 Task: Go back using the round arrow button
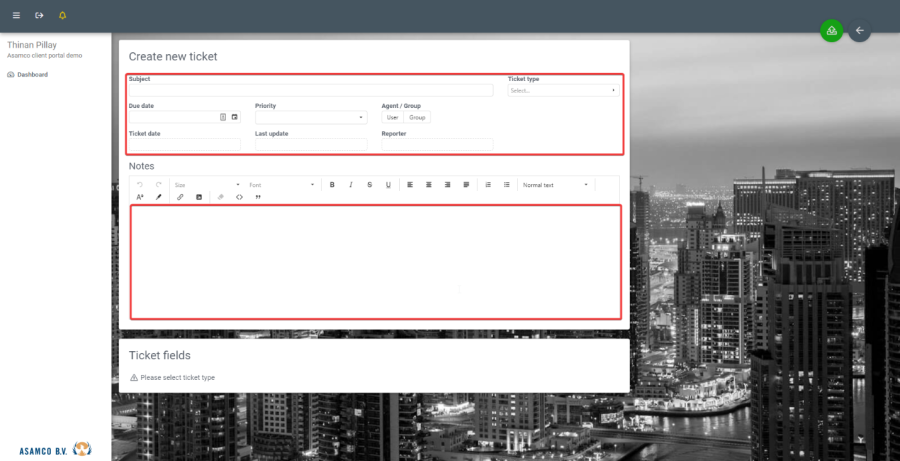[x=859, y=30]
